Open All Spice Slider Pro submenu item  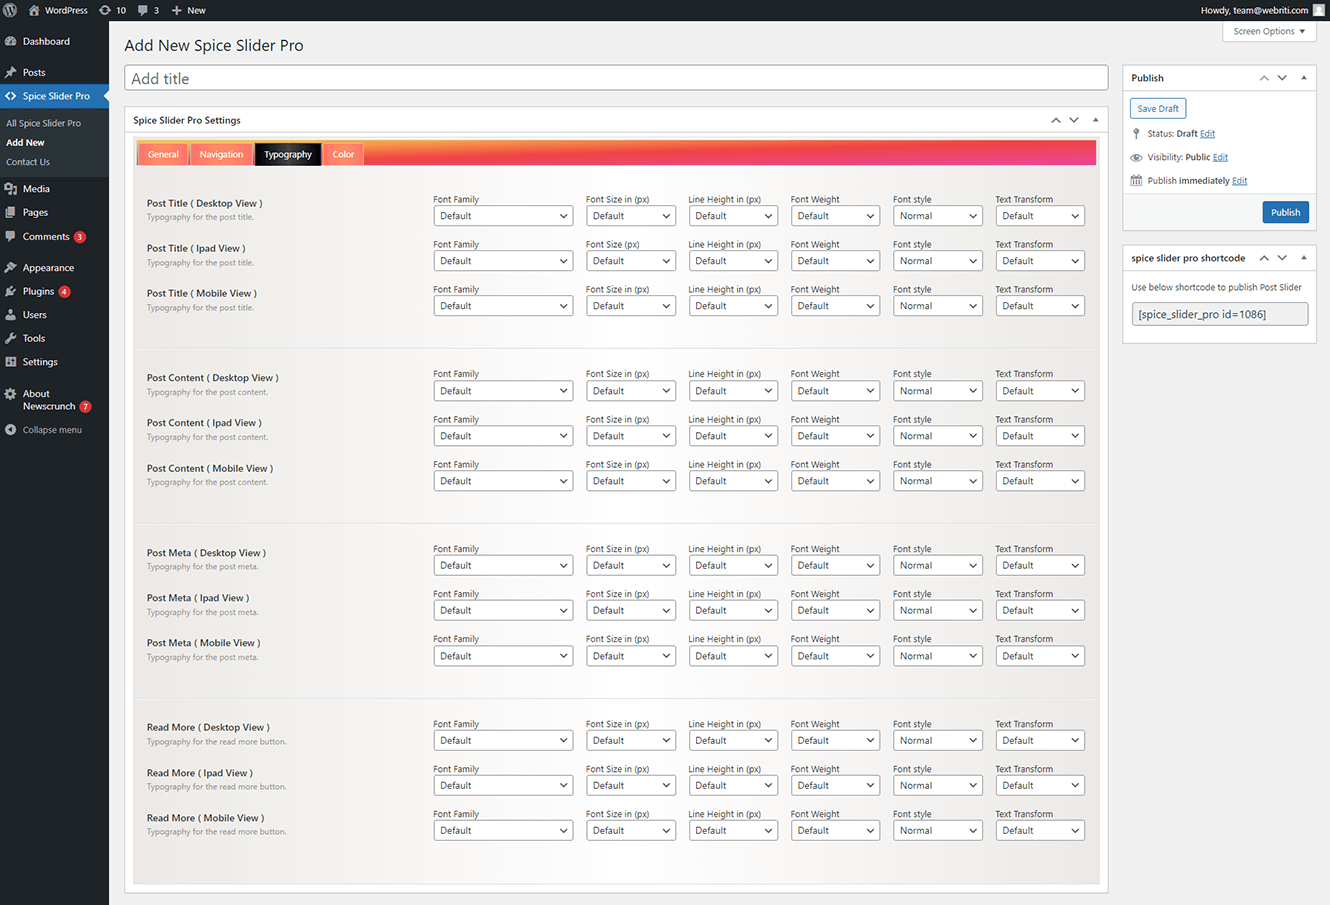[x=43, y=123]
